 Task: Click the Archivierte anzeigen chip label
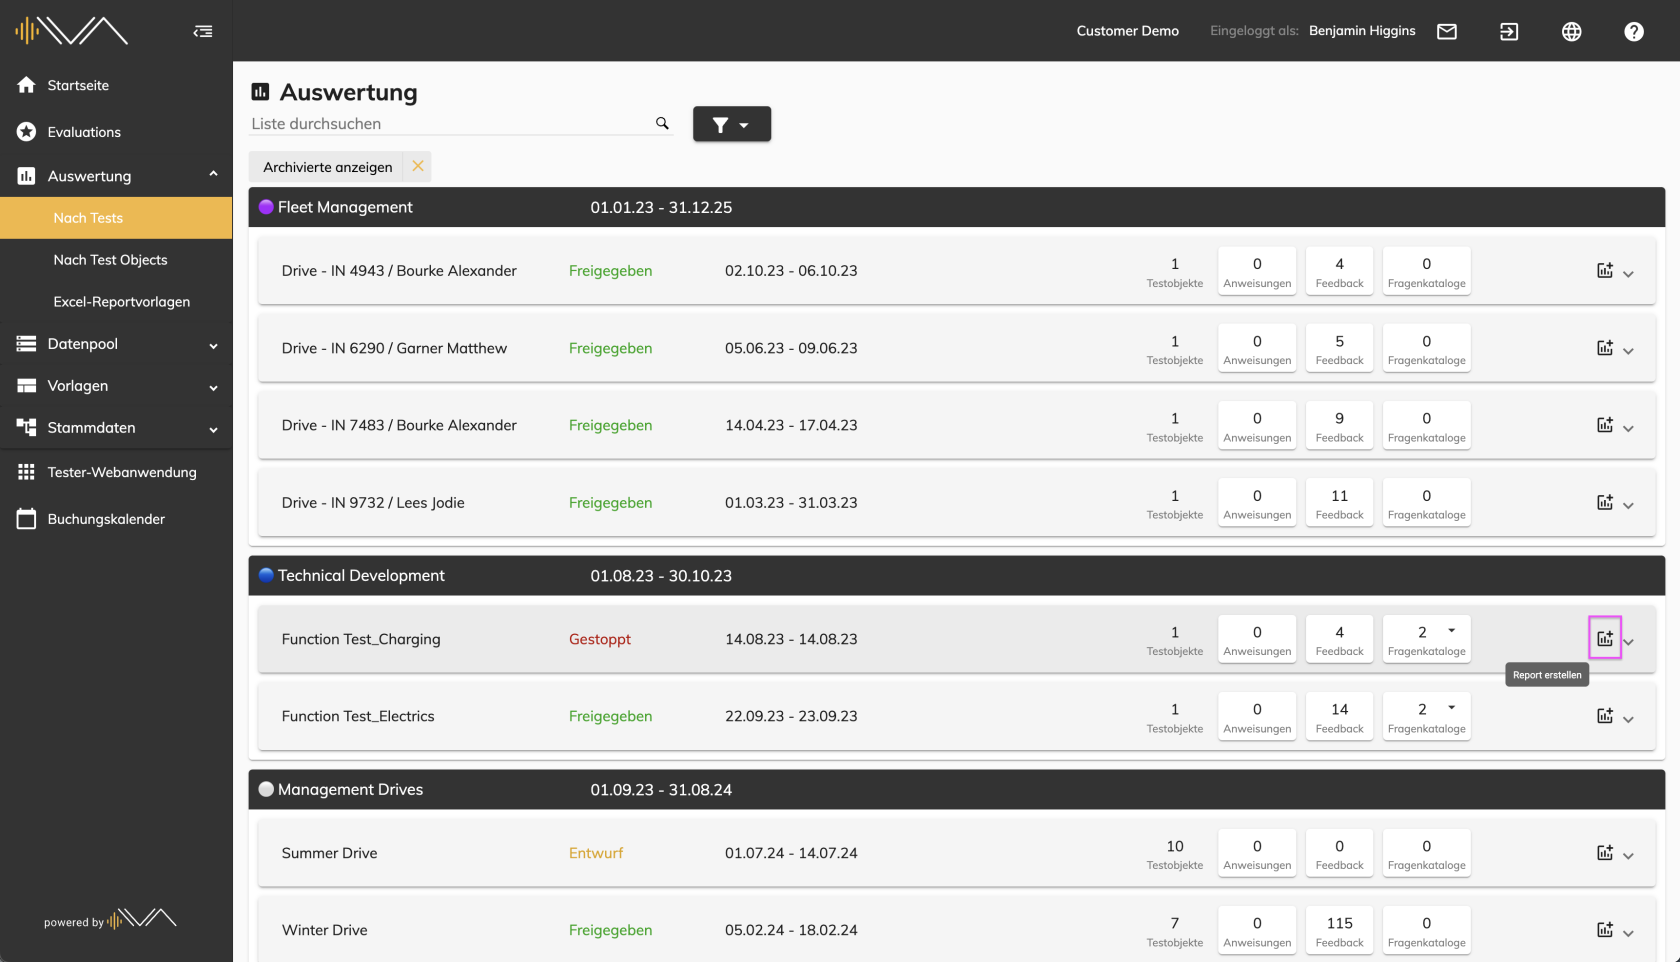pyautogui.click(x=328, y=167)
